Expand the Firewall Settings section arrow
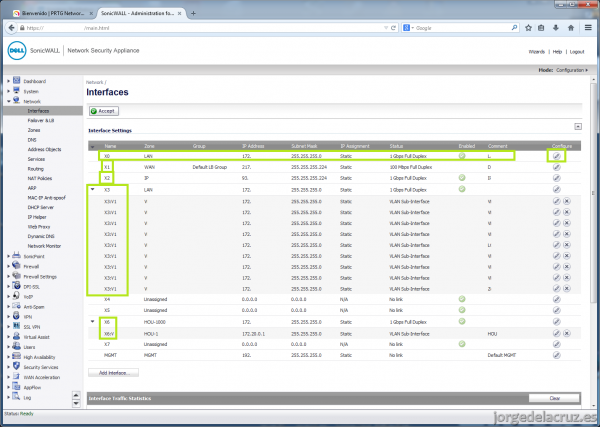 (x=8, y=276)
